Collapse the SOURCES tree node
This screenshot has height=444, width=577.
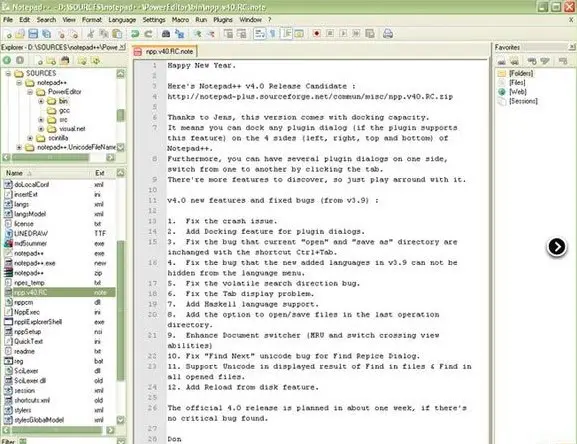(8, 74)
